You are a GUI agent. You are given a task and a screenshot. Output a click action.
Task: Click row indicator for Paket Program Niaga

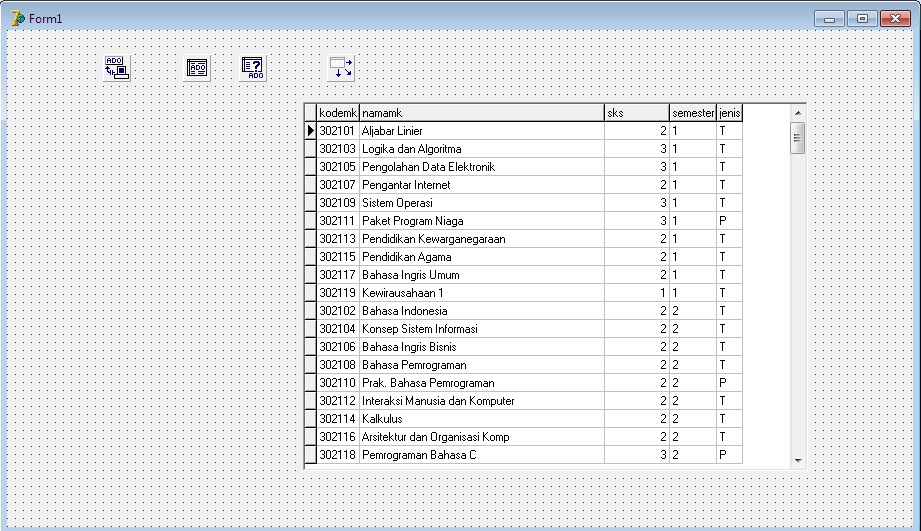pyautogui.click(x=311, y=221)
